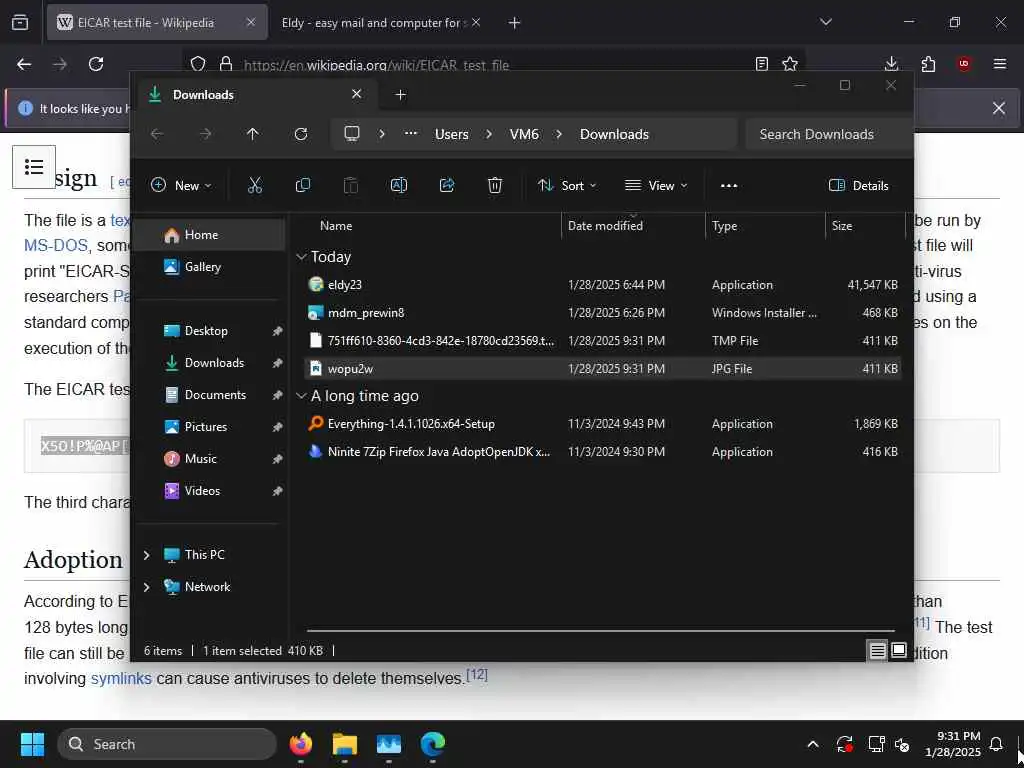Open the Sort dropdown menu

coord(567,185)
